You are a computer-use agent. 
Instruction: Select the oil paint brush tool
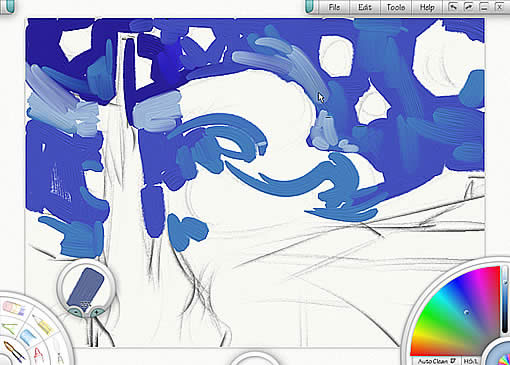click(x=13, y=352)
